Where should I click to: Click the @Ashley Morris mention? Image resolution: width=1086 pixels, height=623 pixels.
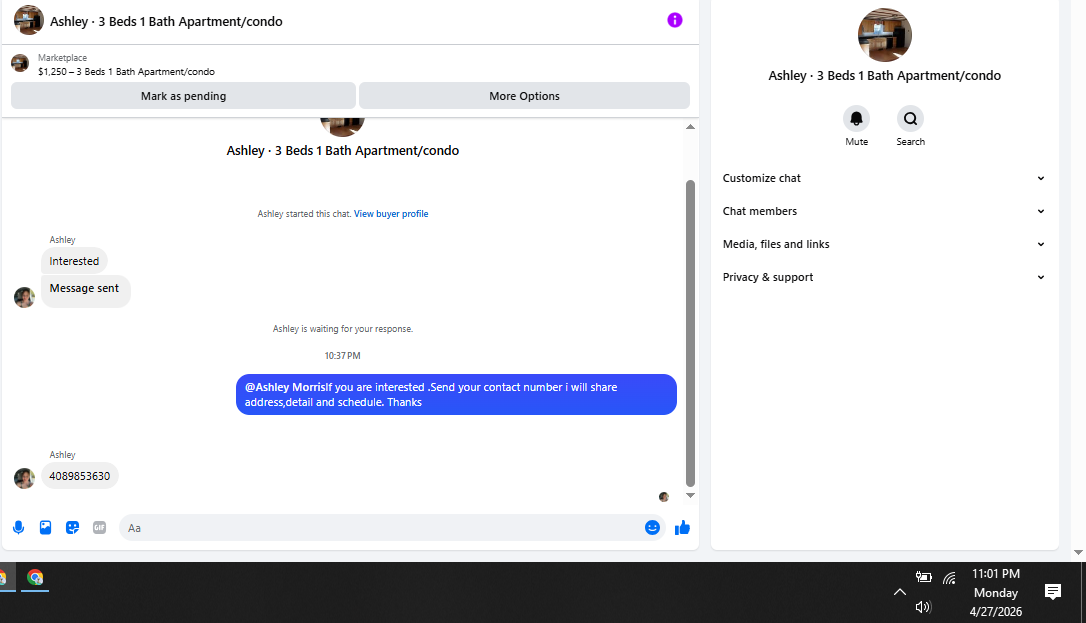point(285,387)
